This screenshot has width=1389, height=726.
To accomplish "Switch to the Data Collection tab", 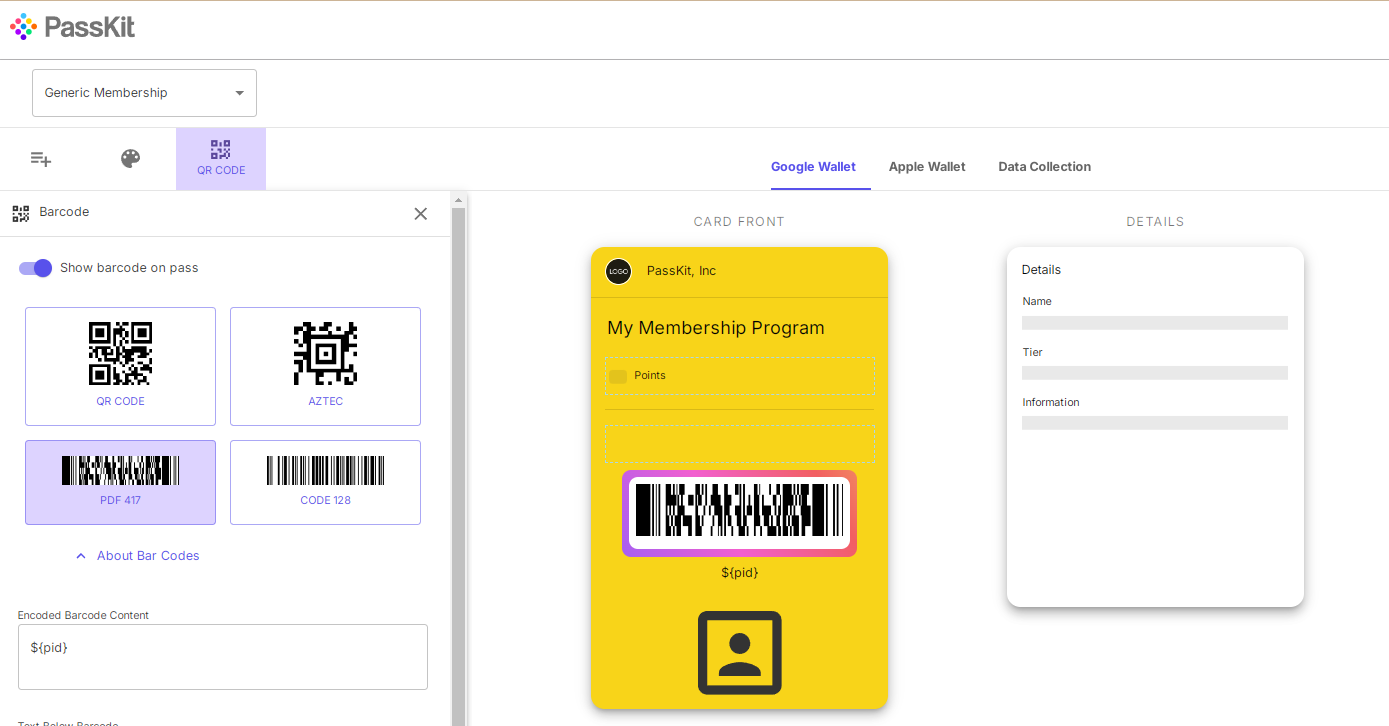I will (x=1044, y=167).
